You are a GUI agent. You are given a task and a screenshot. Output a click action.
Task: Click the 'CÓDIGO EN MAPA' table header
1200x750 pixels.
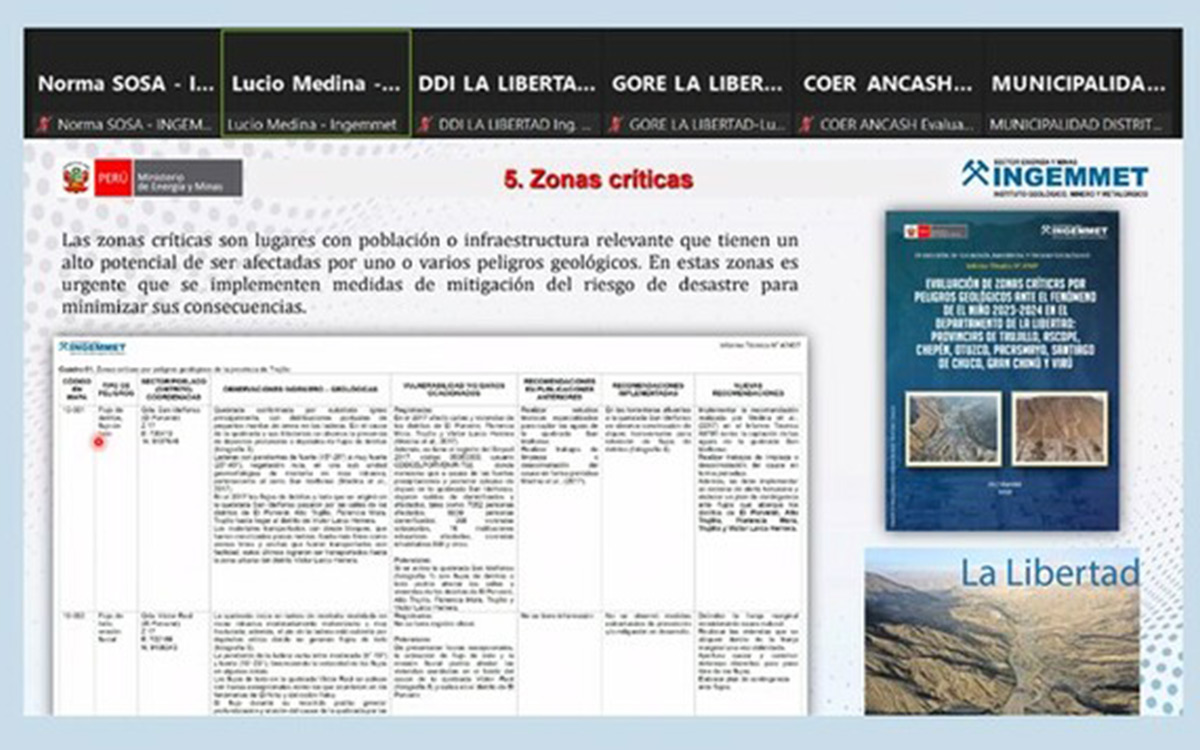pyautogui.click(x=76, y=388)
